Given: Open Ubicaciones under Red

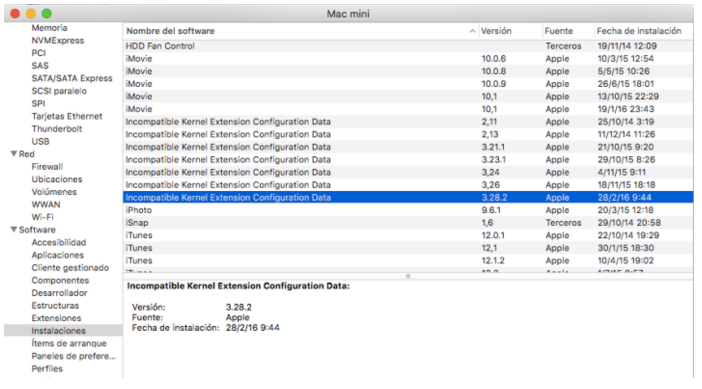Looking at the screenshot, I should coord(57,179).
